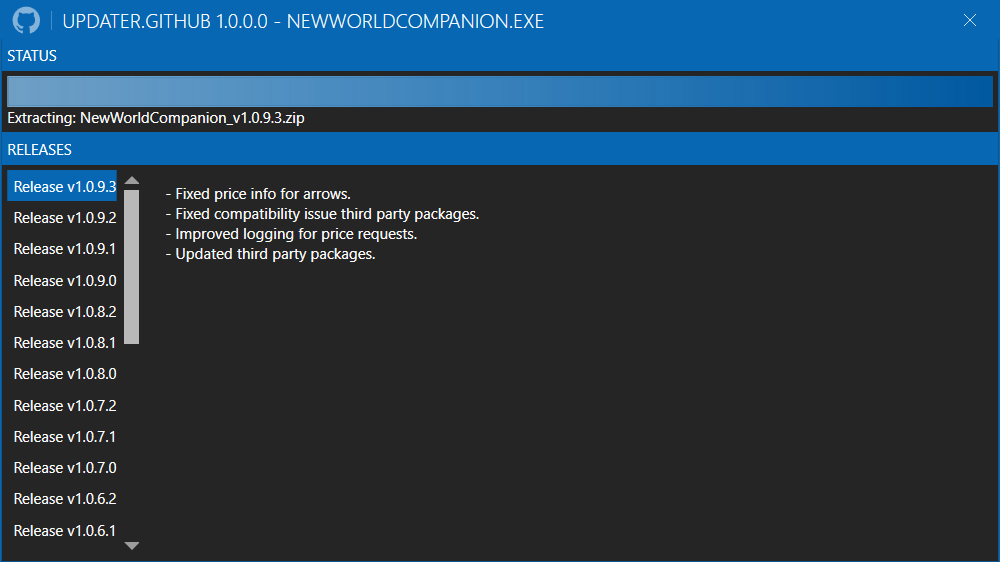Select Release v1.0.9.2 in the list

(x=62, y=218)
